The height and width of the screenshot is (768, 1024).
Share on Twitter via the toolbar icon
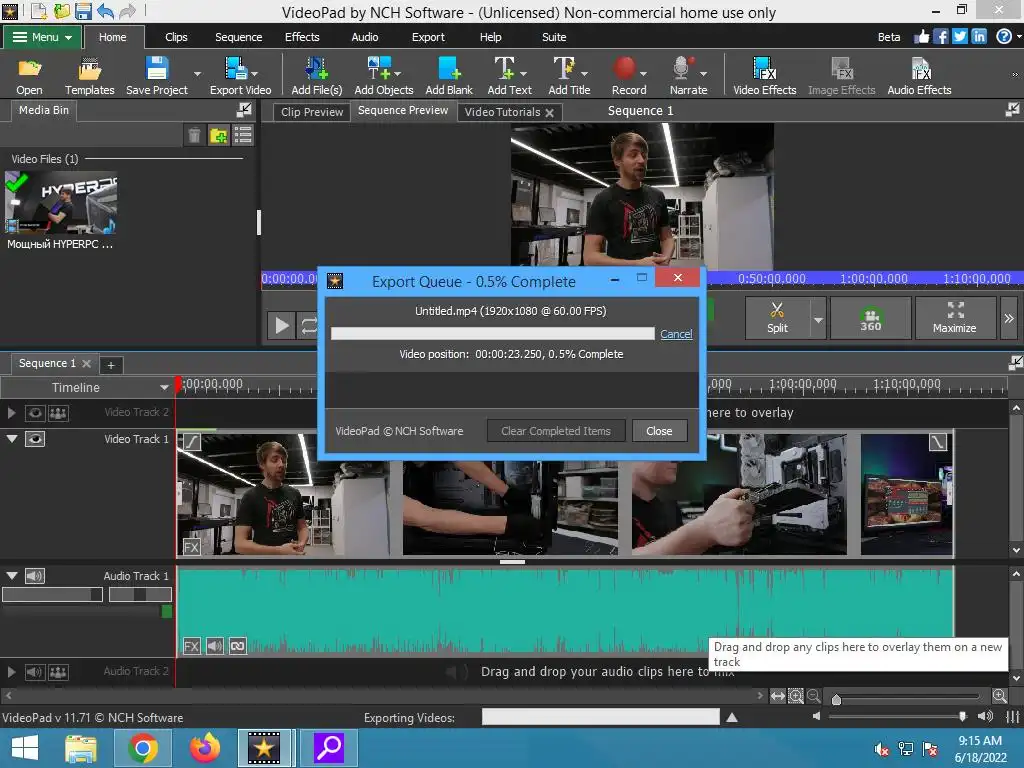point(959,37)
